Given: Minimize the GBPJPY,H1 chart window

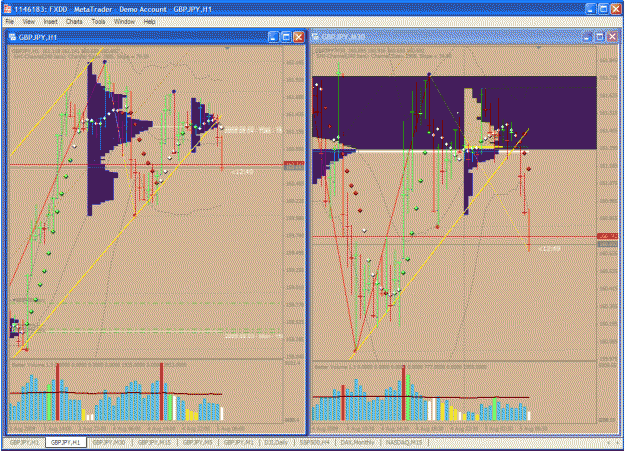Looking at the screenshot, I should click(273, 37).
